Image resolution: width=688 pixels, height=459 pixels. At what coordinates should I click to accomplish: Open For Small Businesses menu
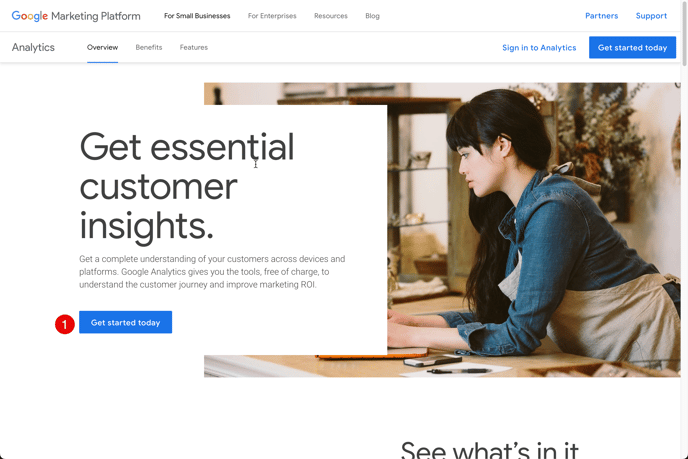[x=197, y=16]
